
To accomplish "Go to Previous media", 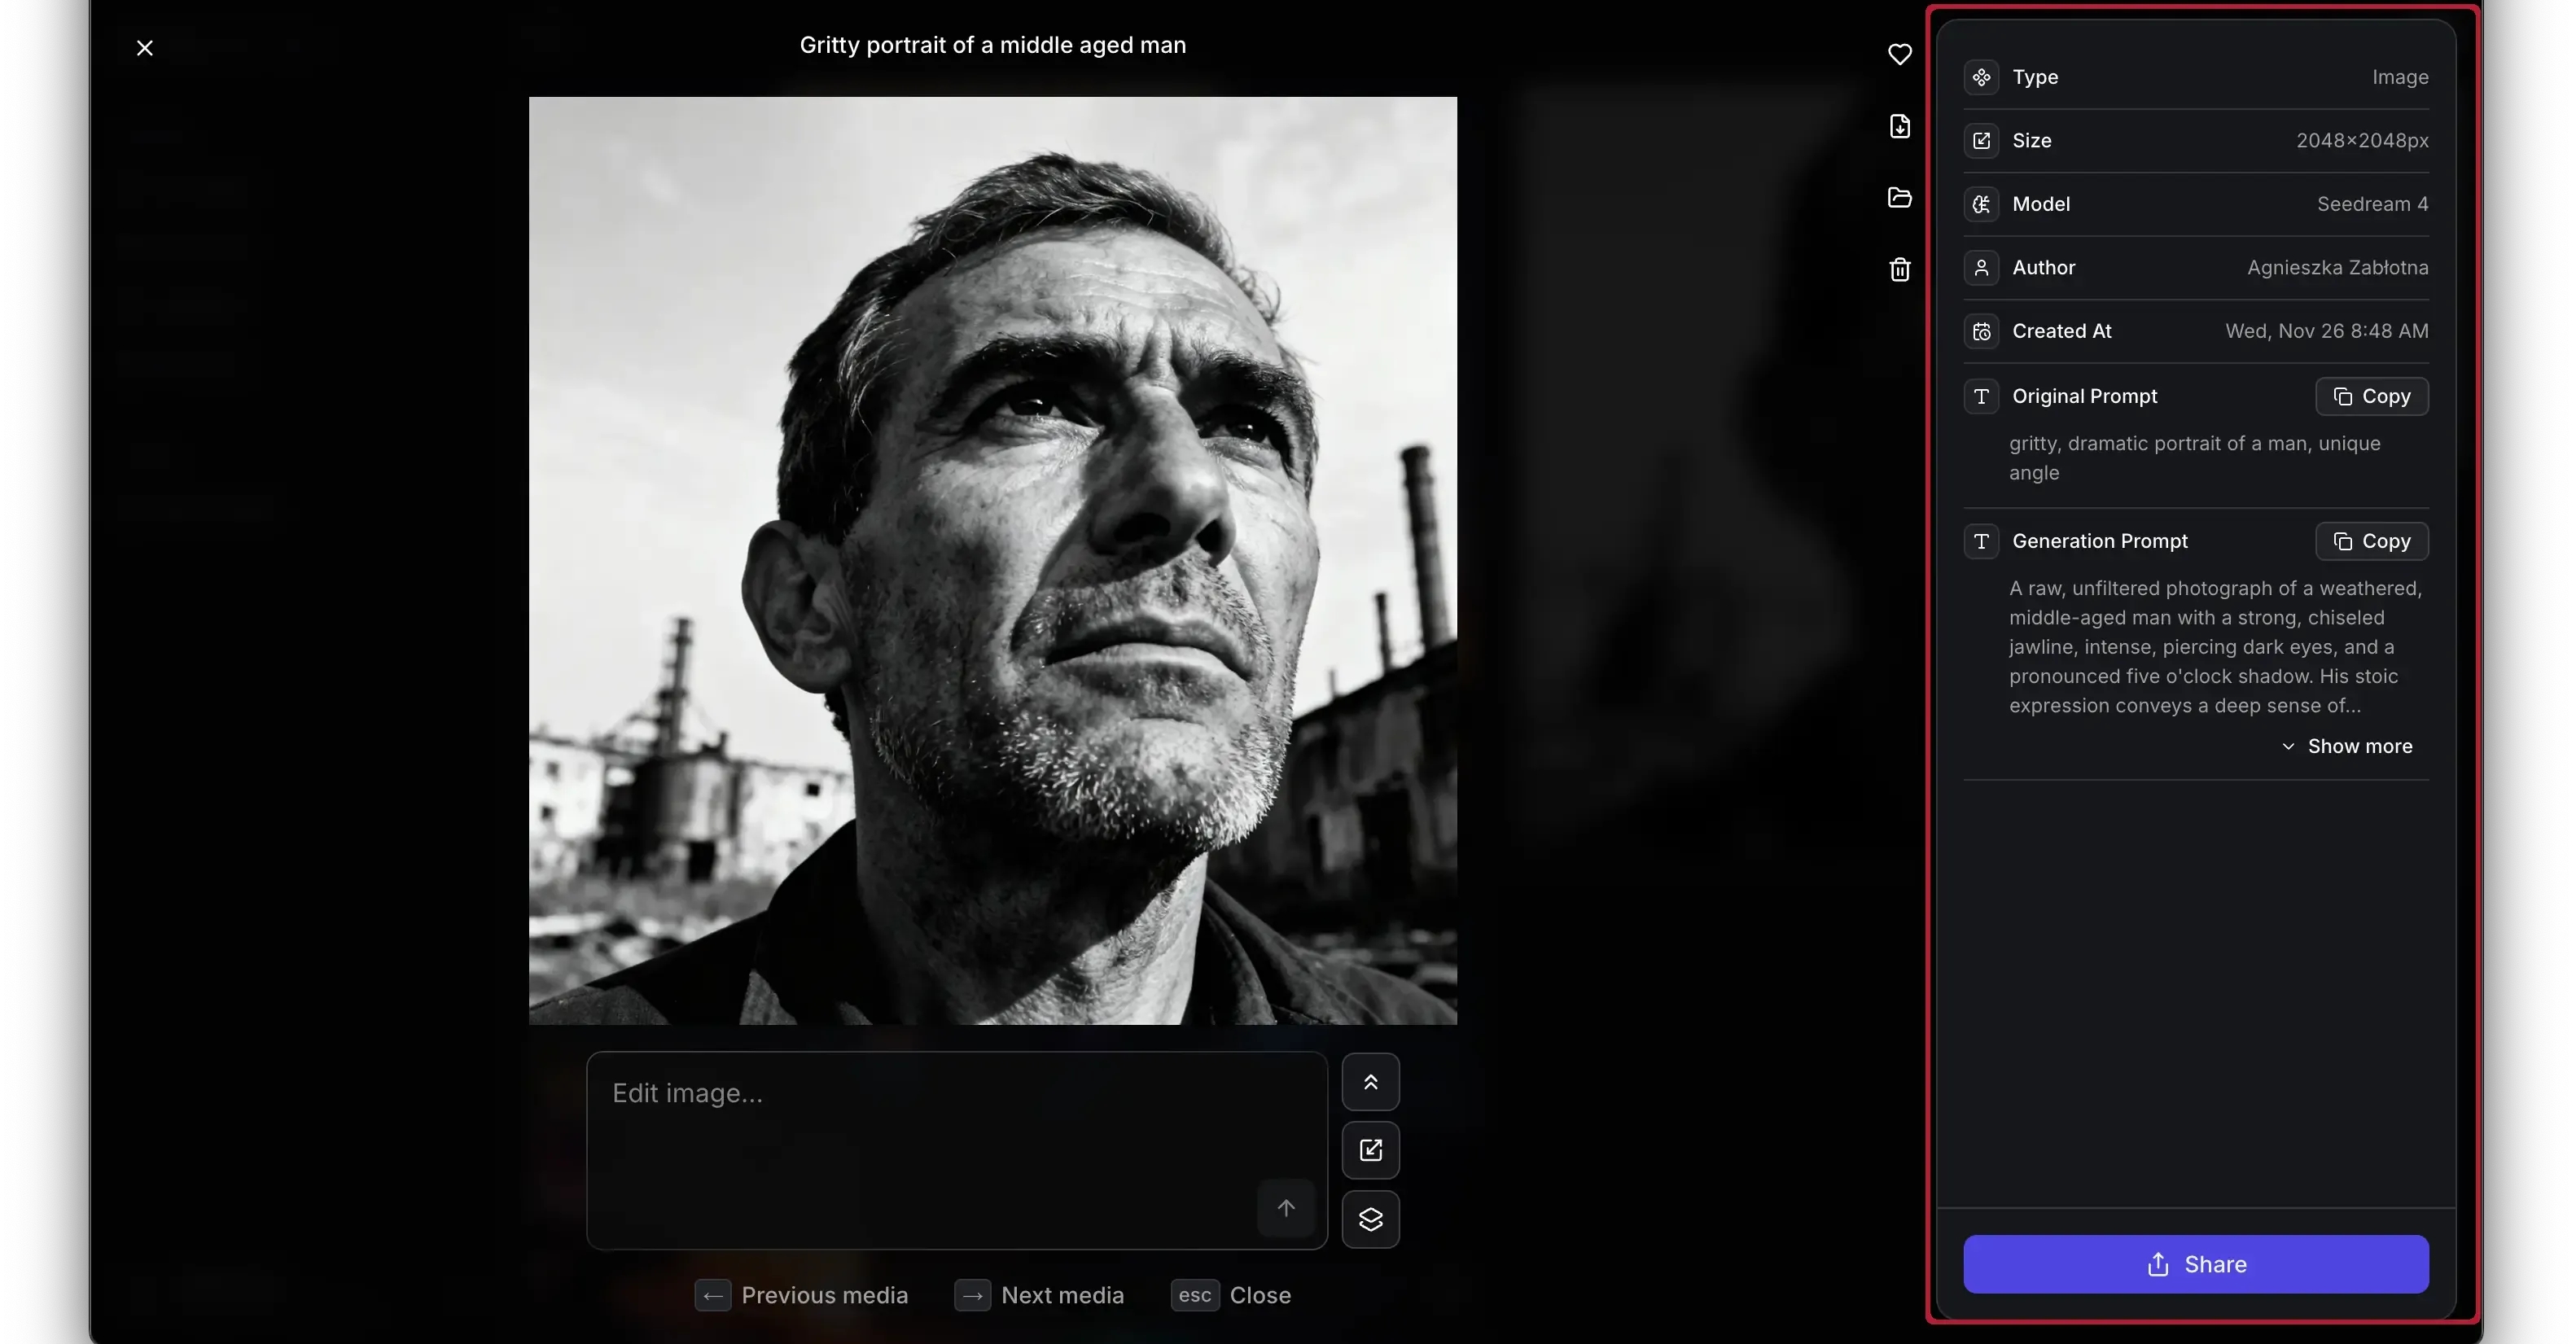I will [x=802, y=1295].
